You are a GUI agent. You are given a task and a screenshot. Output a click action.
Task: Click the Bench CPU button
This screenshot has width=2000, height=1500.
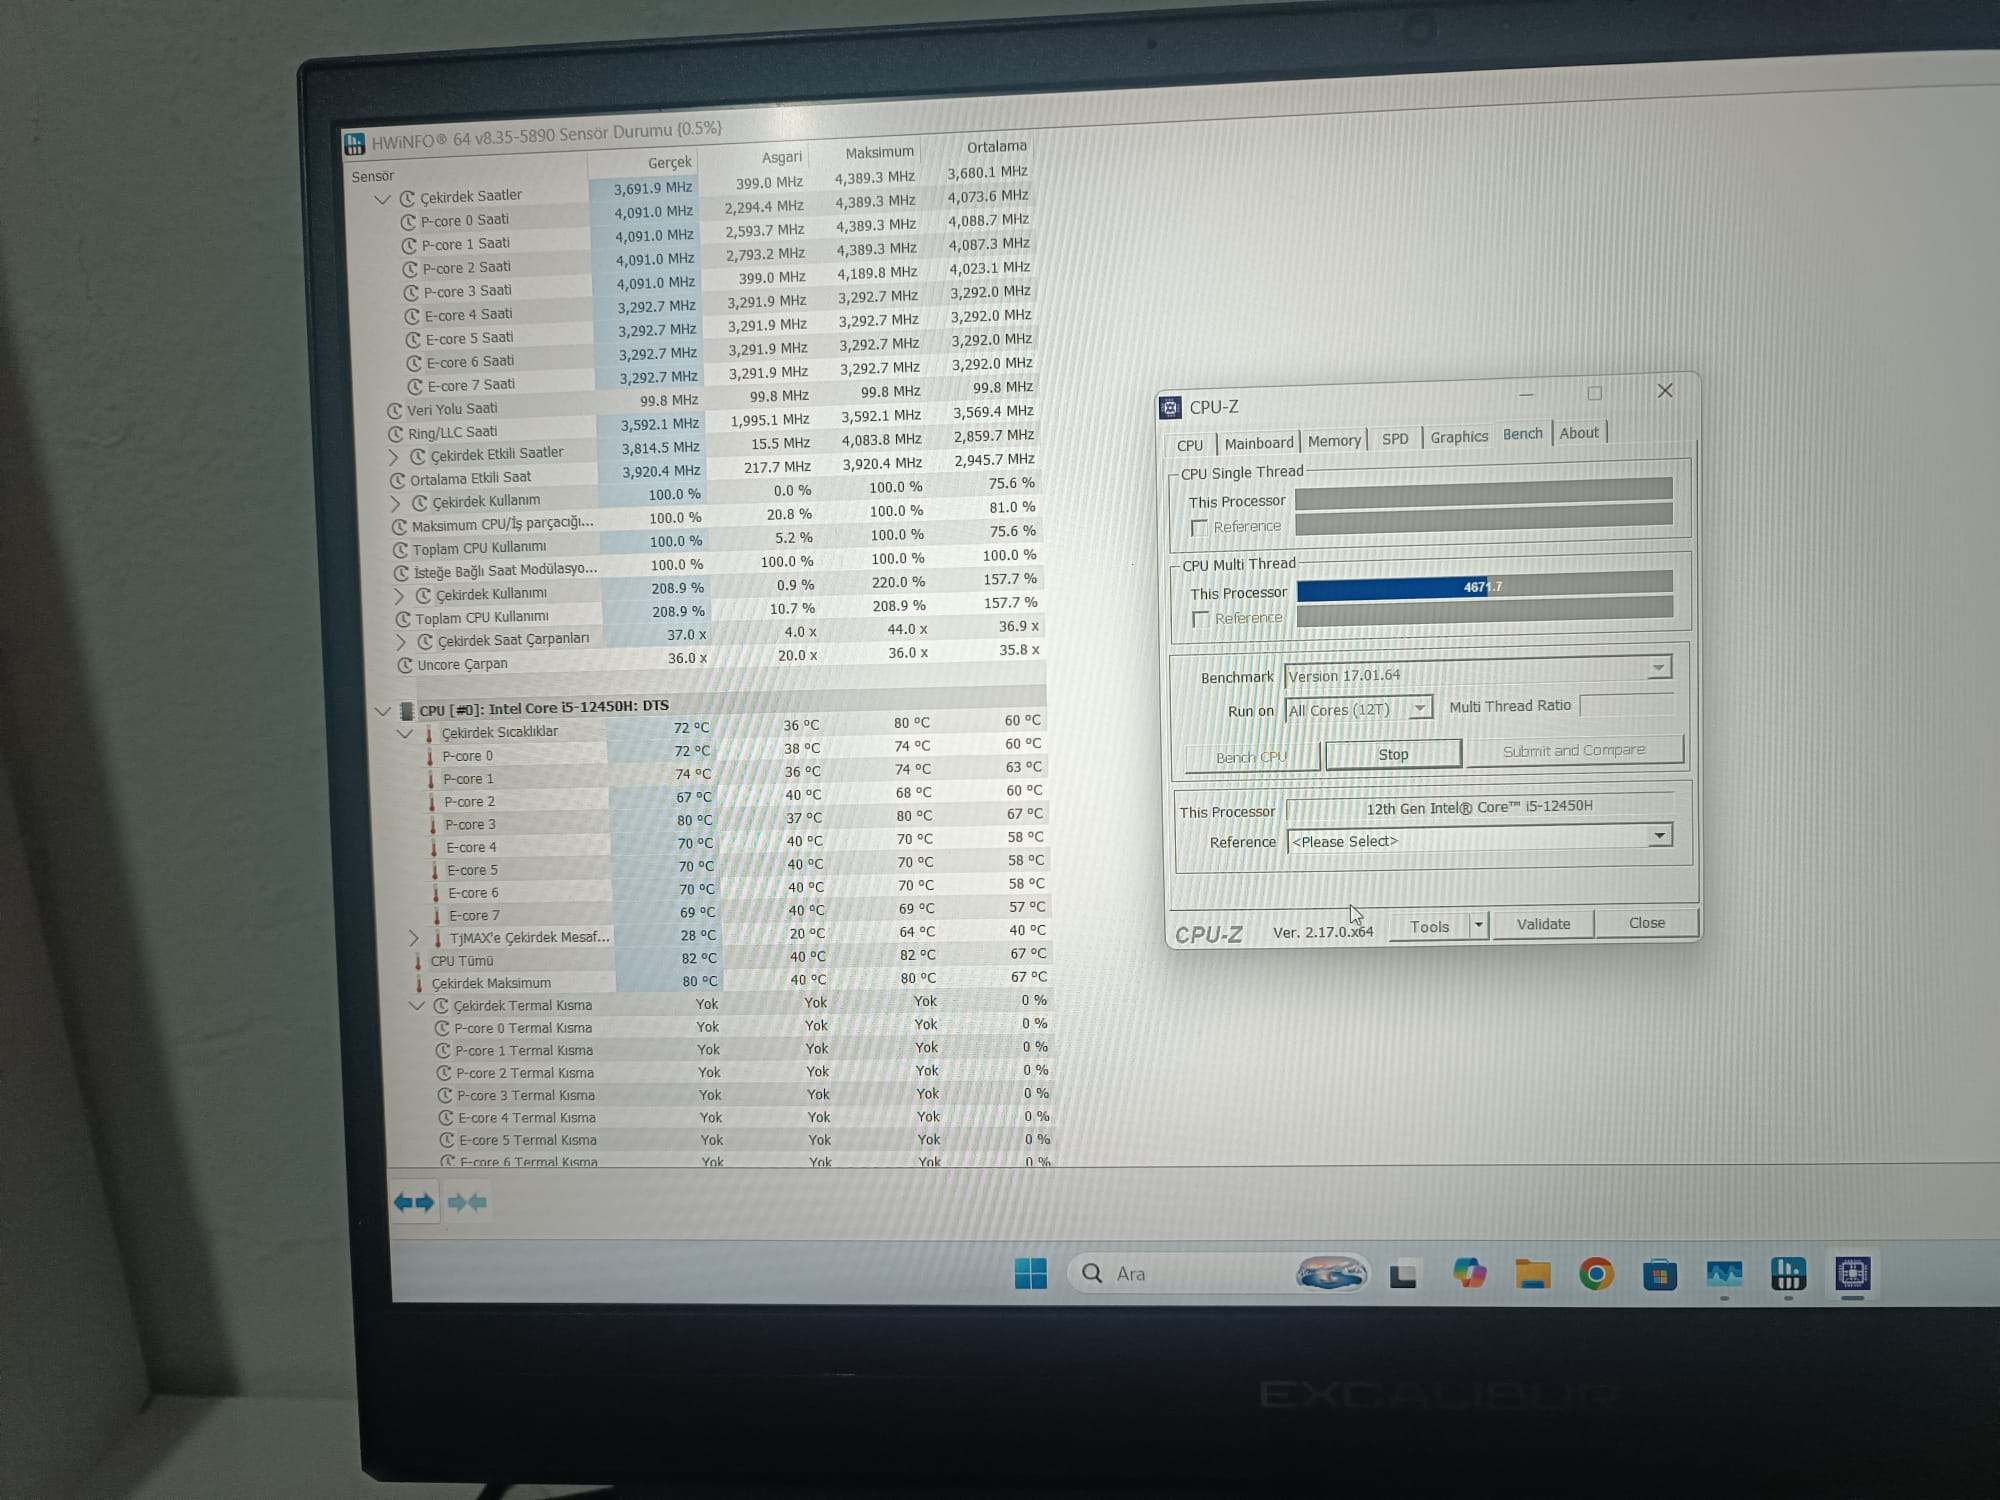pos(1251,757)
